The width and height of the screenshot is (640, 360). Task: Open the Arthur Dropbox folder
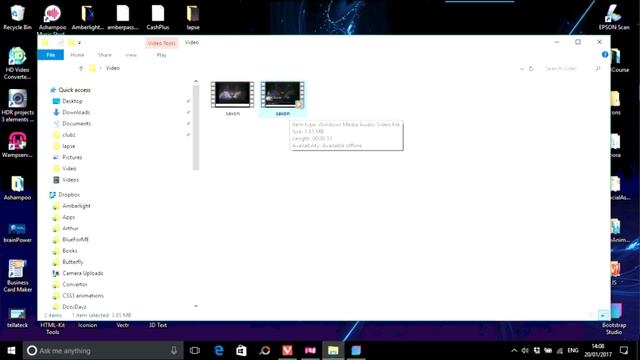tap(70, 228)
